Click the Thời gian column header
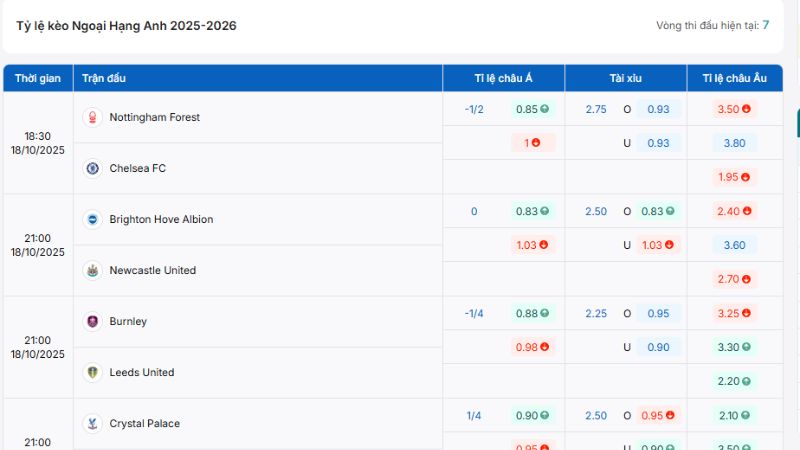 click(38, 78)
